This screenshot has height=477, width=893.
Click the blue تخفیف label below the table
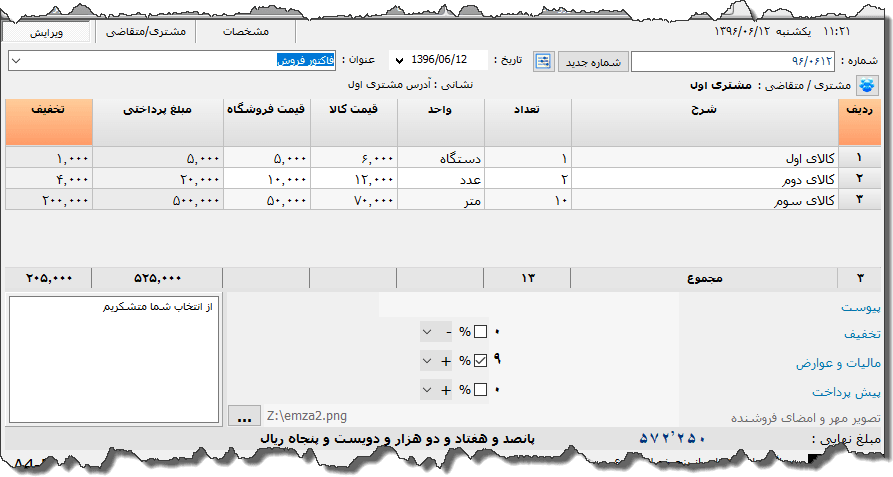click(862, 334)
